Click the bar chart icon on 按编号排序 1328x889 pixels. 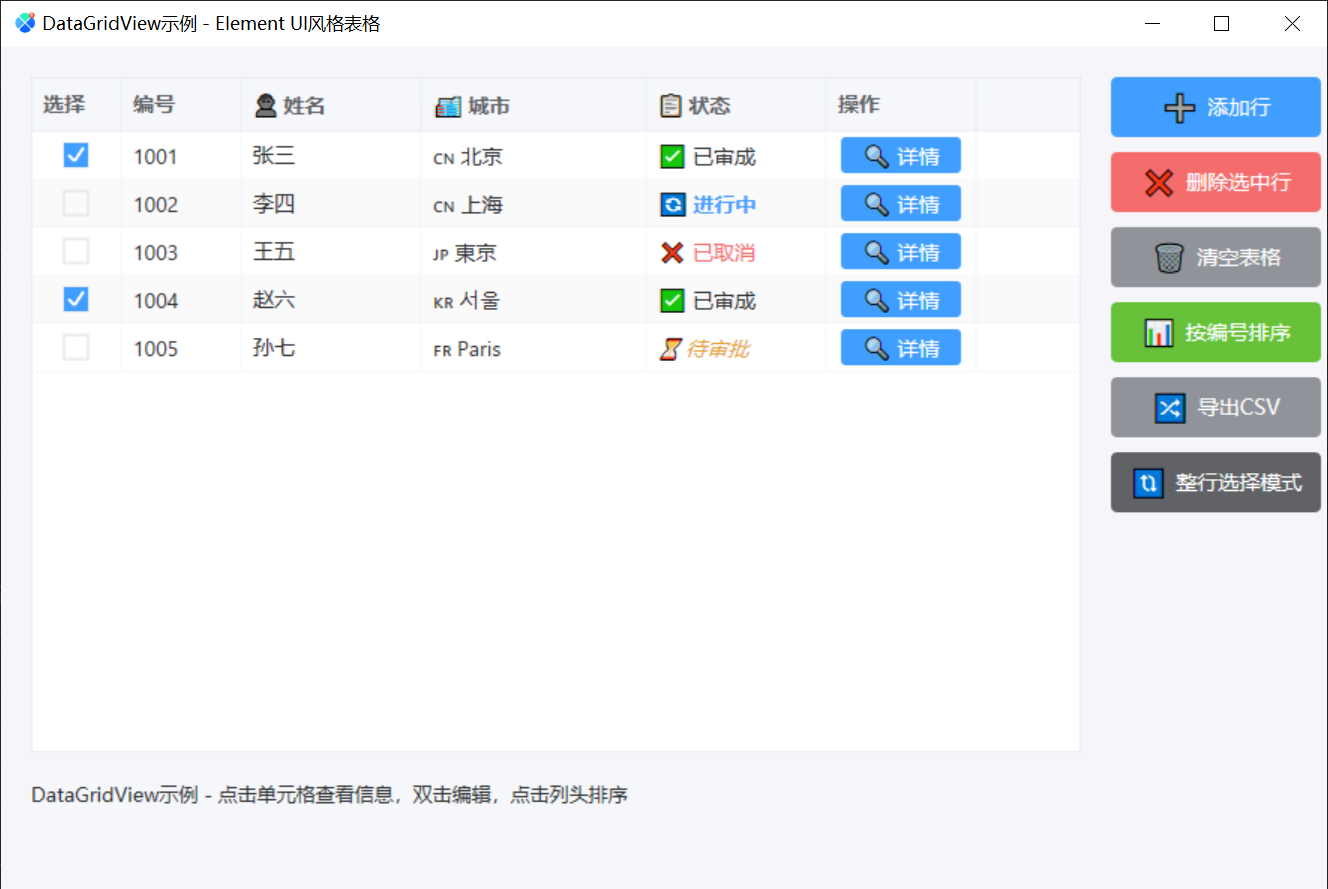1159,332
